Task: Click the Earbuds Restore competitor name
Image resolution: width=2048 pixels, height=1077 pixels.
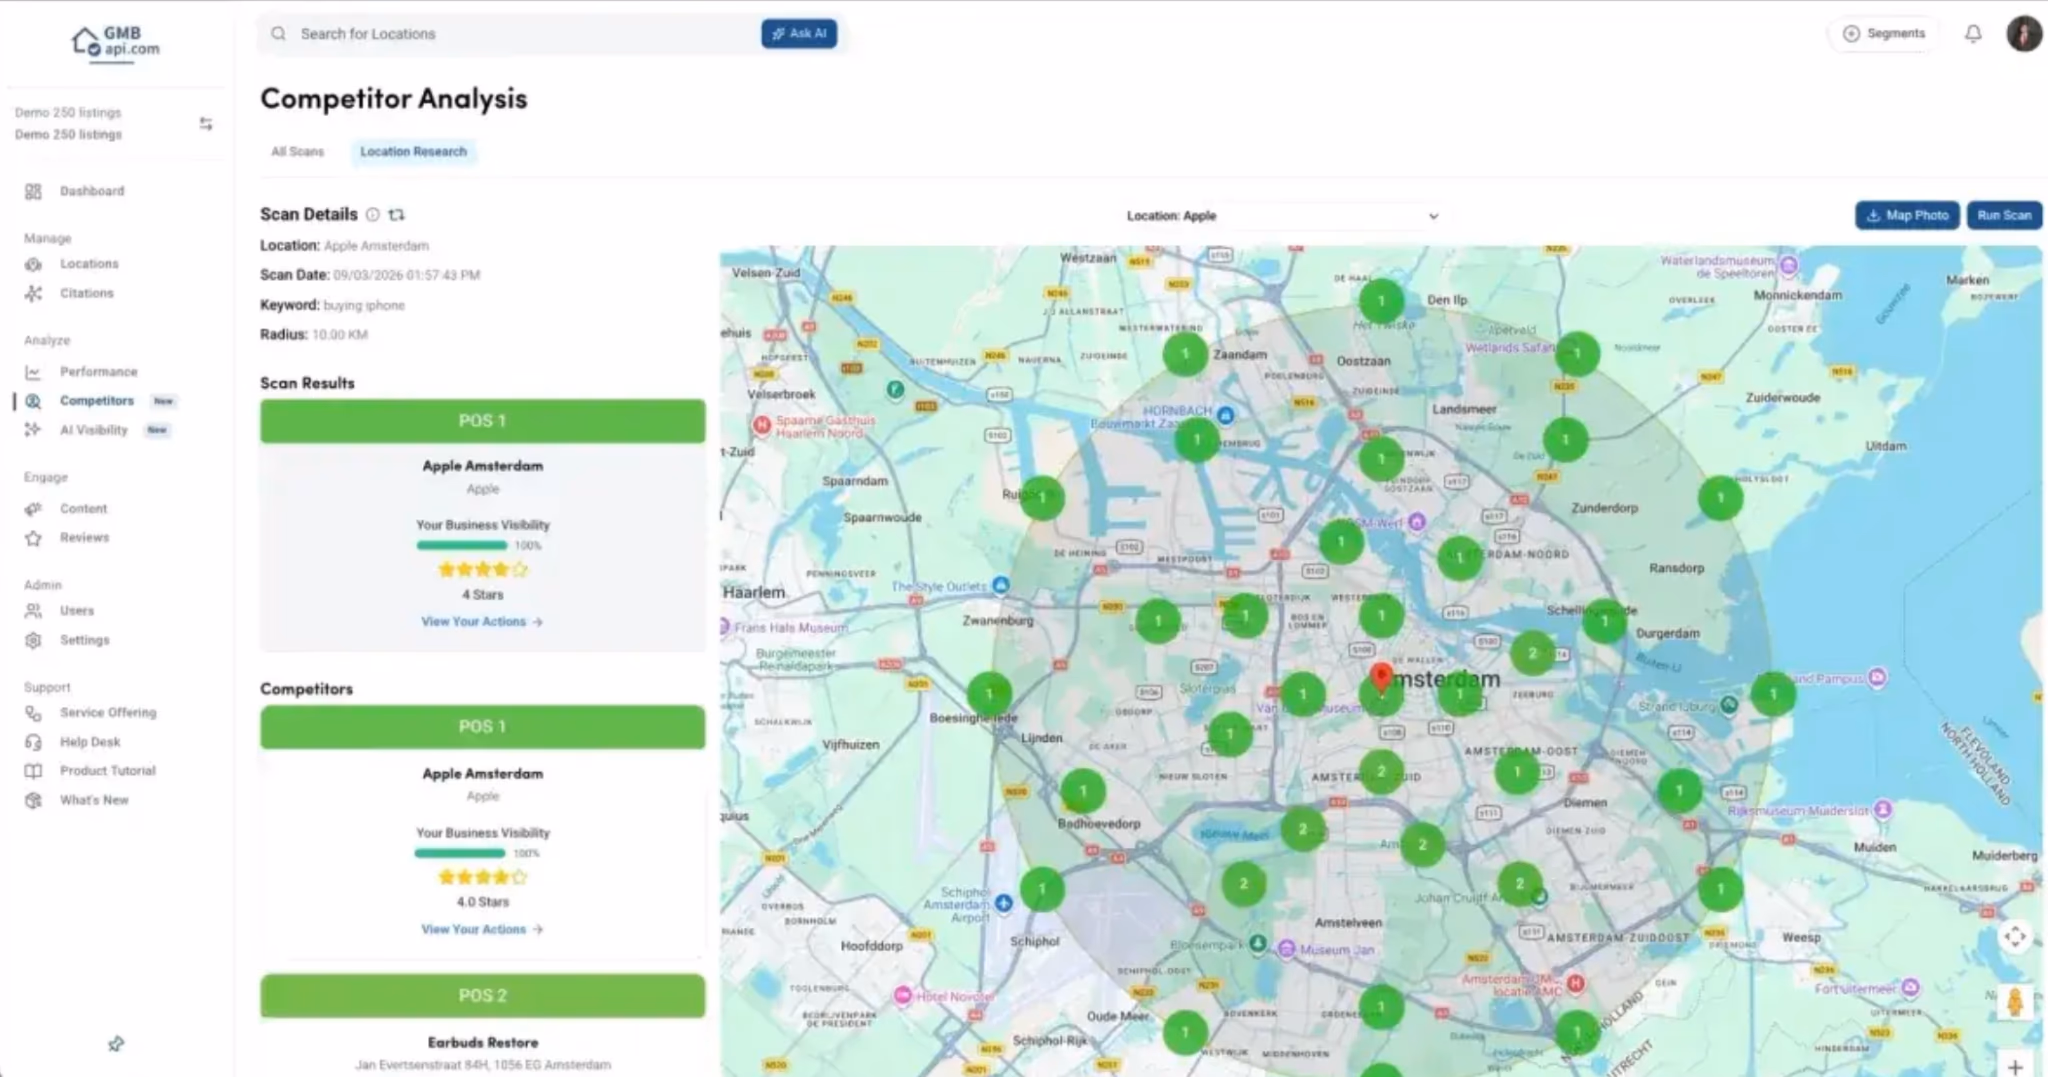Action: pos(482,1043)
